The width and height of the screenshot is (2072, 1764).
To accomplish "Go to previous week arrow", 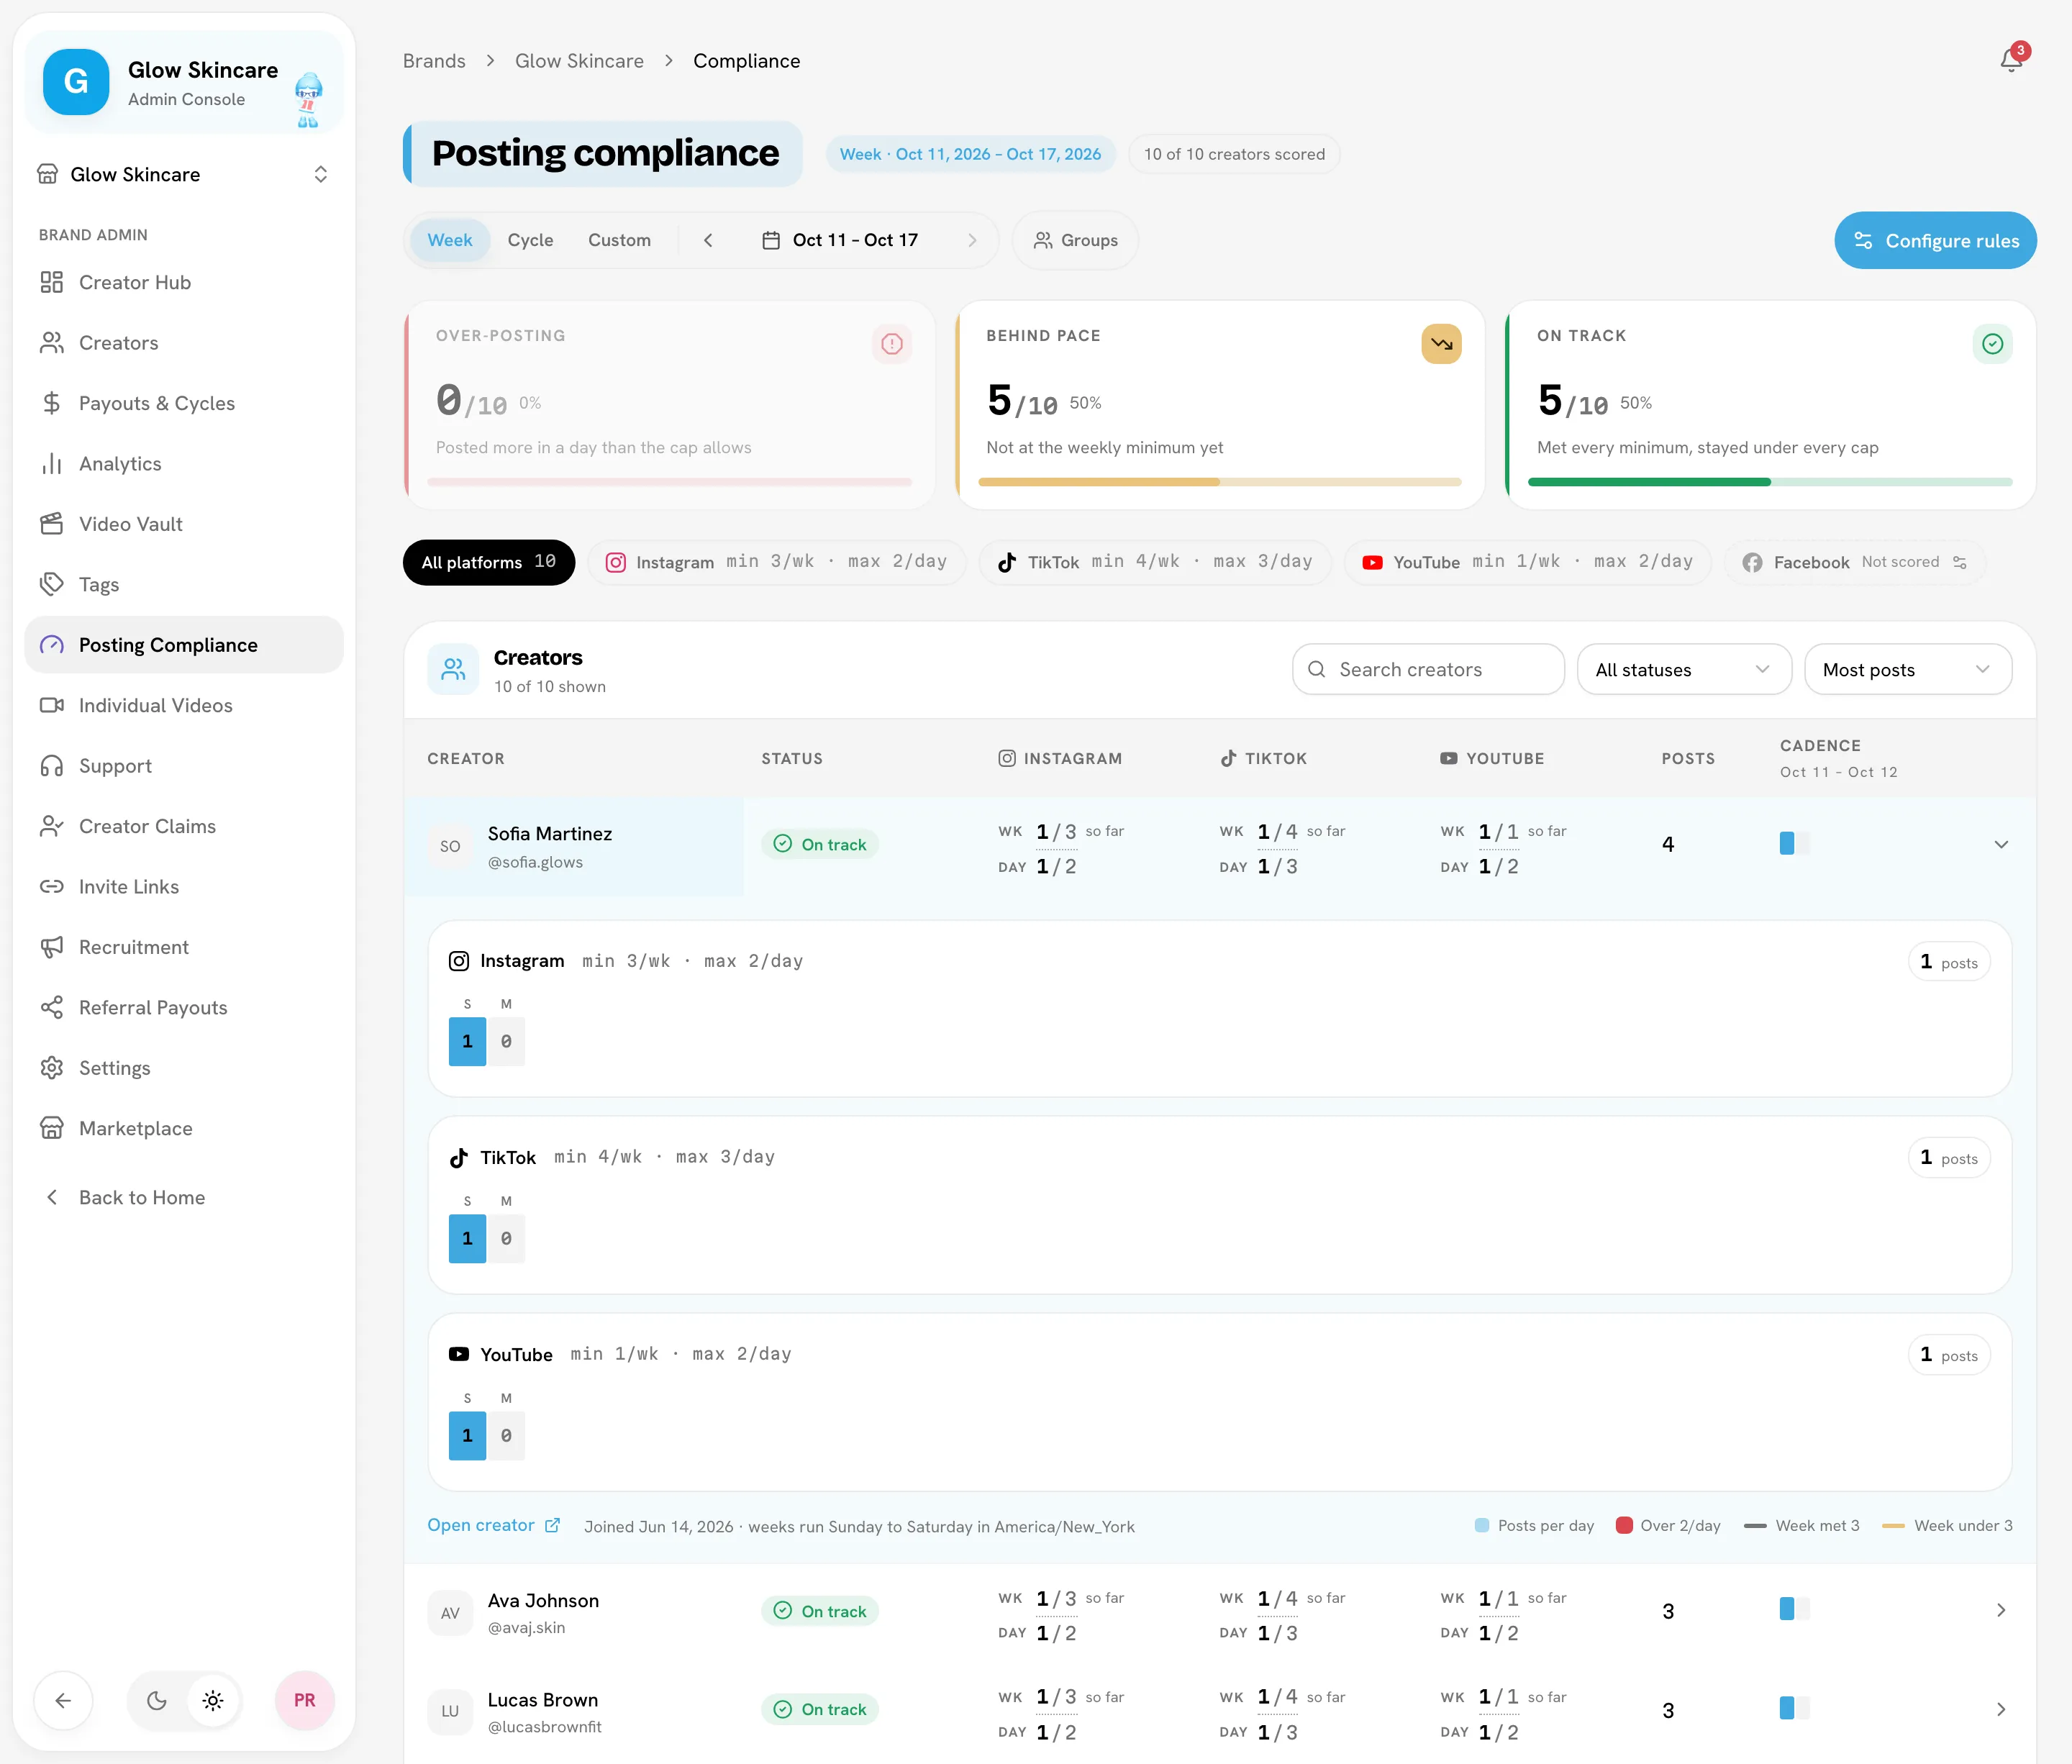I will [708, 240].
